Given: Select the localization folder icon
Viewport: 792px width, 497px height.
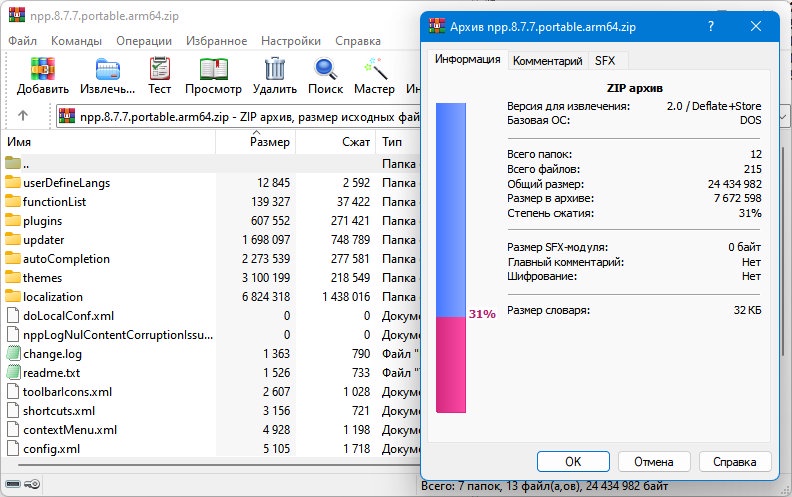Looking at the screenshot, I should [x=13, y=296].
